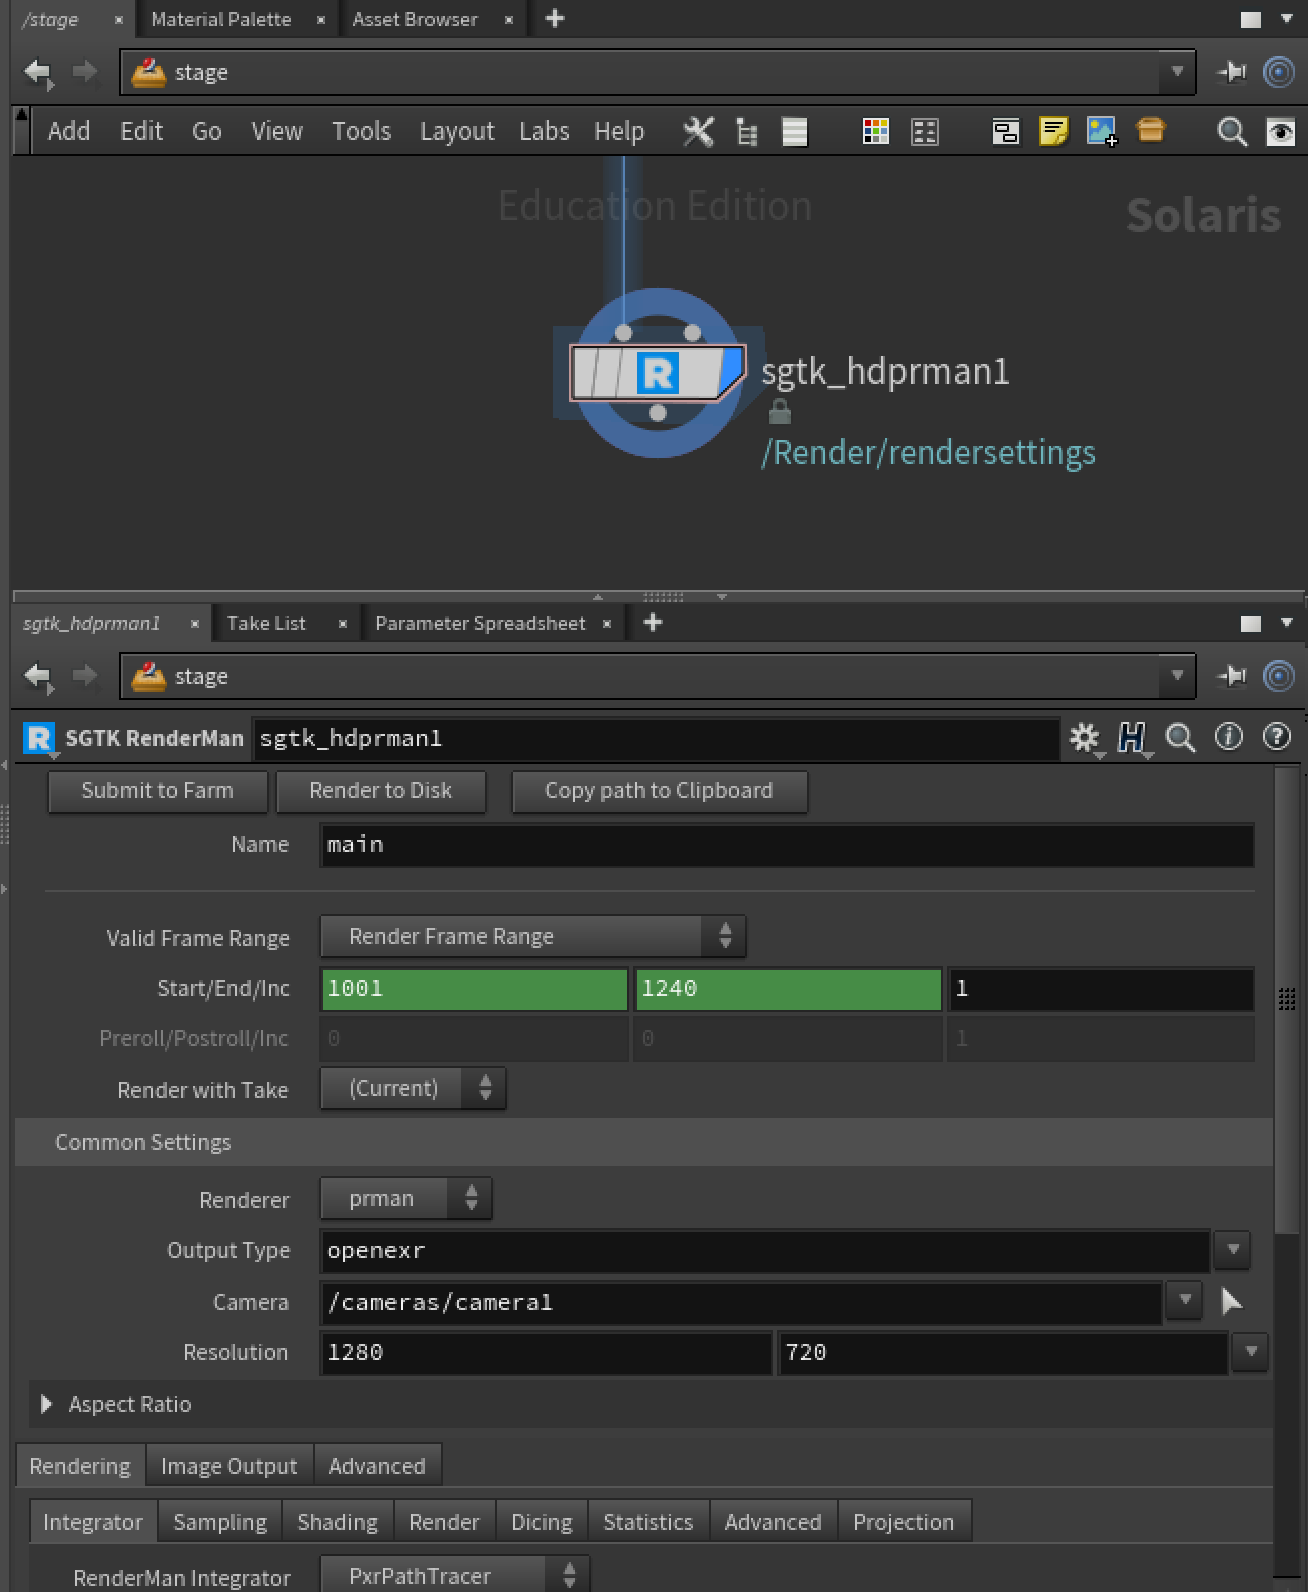1308x1592 pixels.
Task: Click parameter pane vertical scrollbar
Action: point(1288,1000)
